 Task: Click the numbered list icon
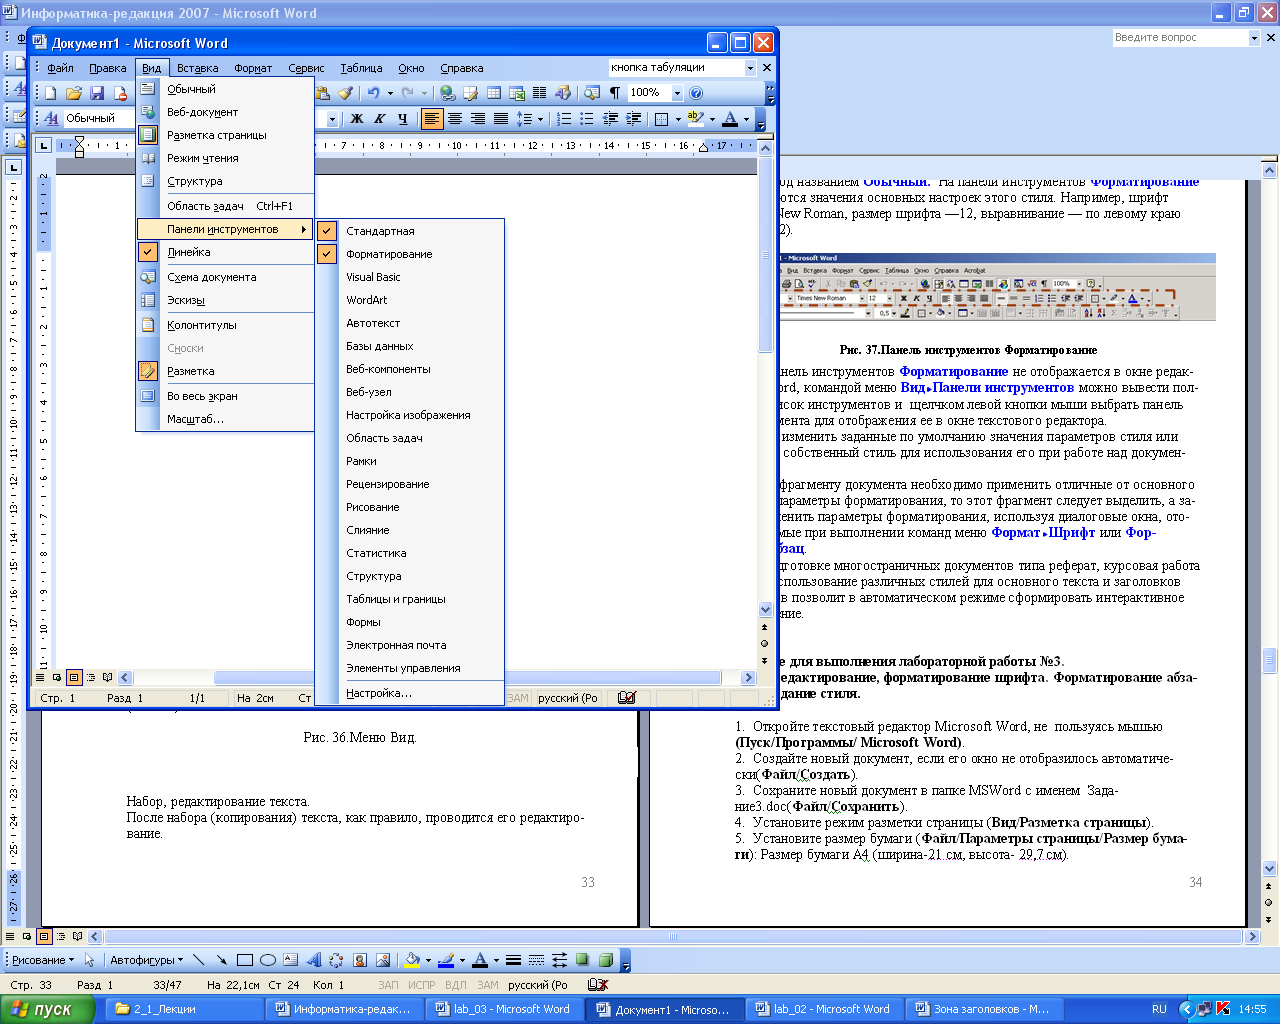click(x=564, y=119)
